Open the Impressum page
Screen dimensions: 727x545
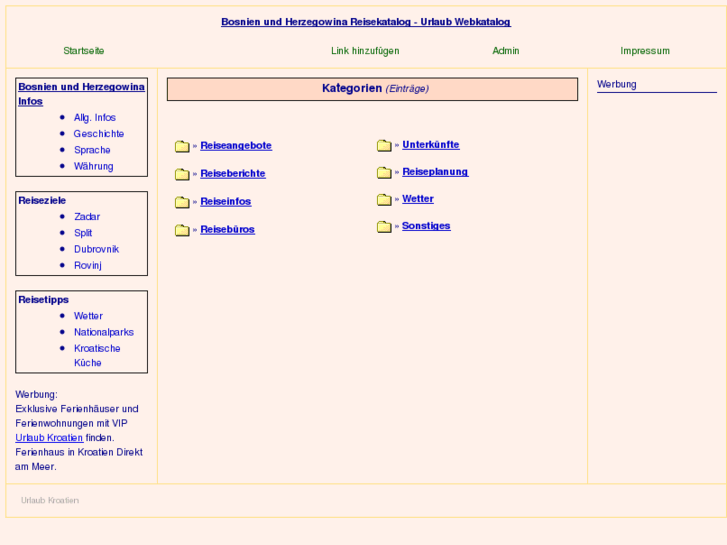[645, 51]
